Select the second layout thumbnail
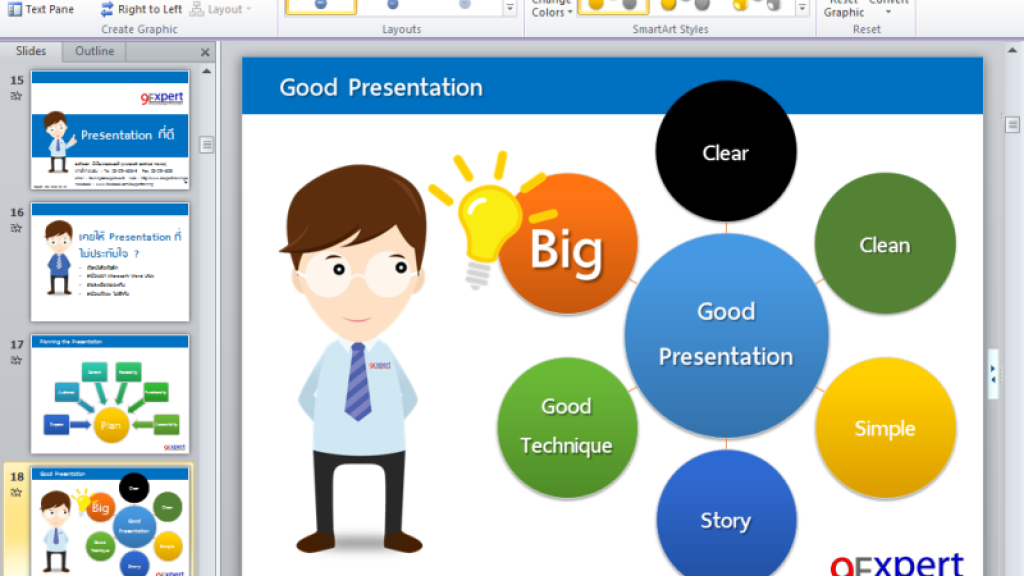Image resolution: width=1024 pixels, height=576 pixels. point(392,7)
